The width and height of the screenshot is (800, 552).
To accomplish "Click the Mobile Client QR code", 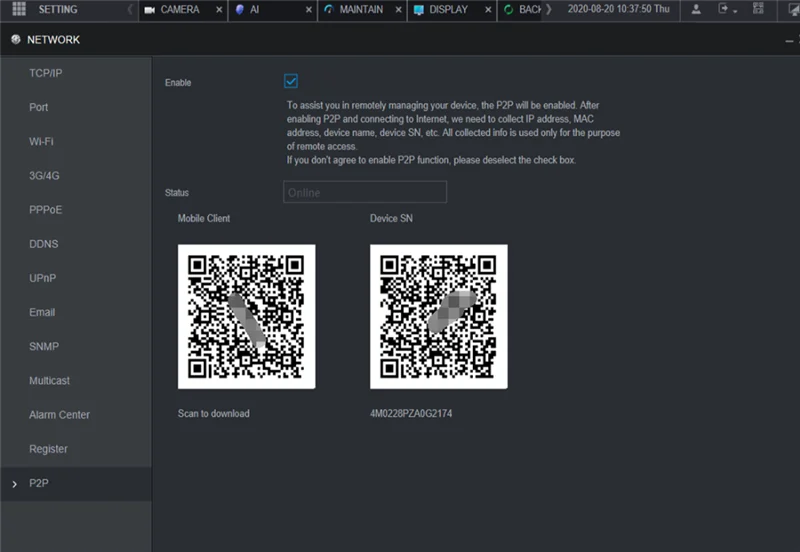I will (x=246, y=316).
